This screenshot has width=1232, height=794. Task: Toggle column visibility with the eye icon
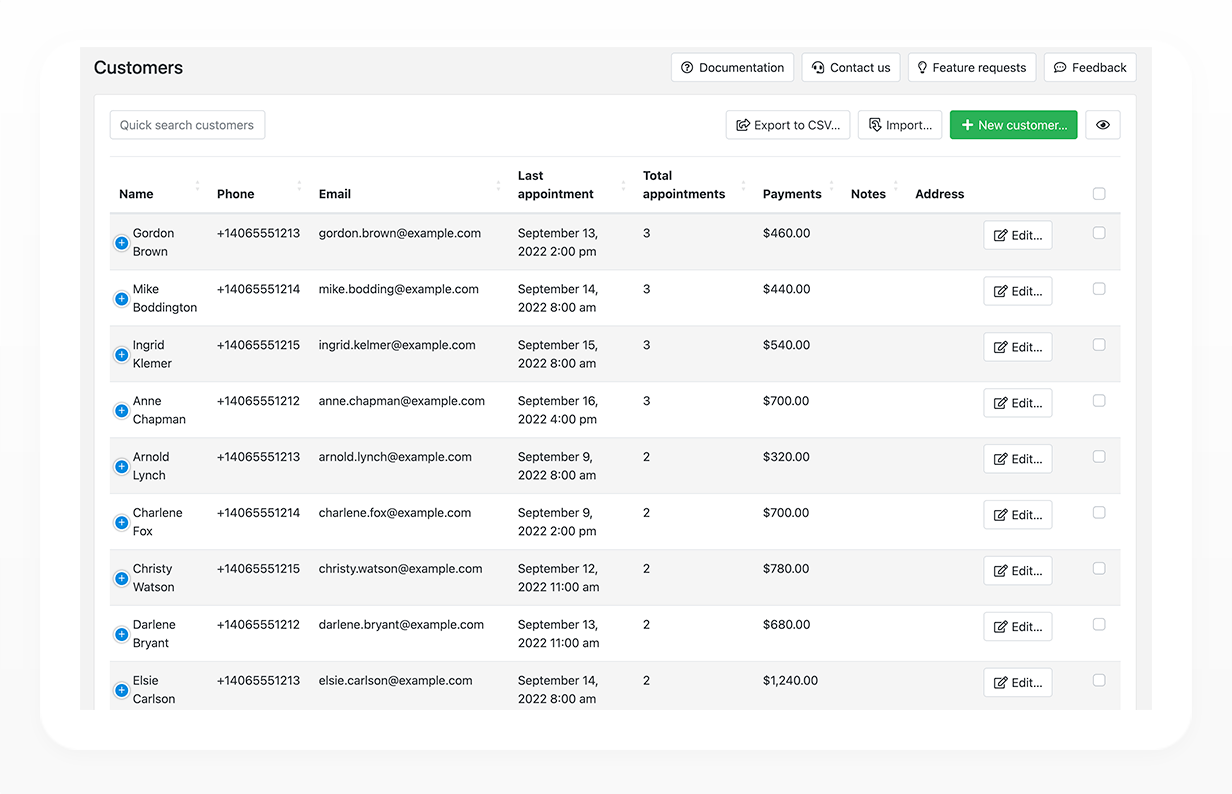click(x=1103, y=125)
